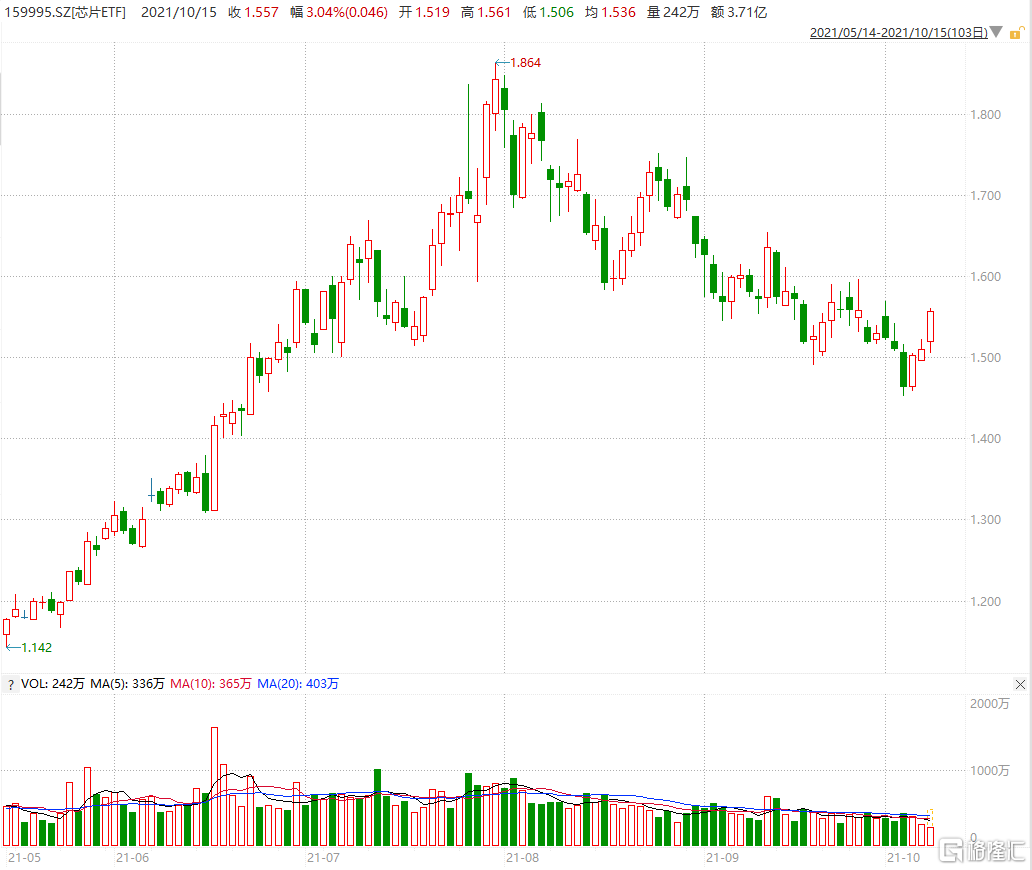Click the tallest volume bar in June
The image size is (1032, 870).
214,785
